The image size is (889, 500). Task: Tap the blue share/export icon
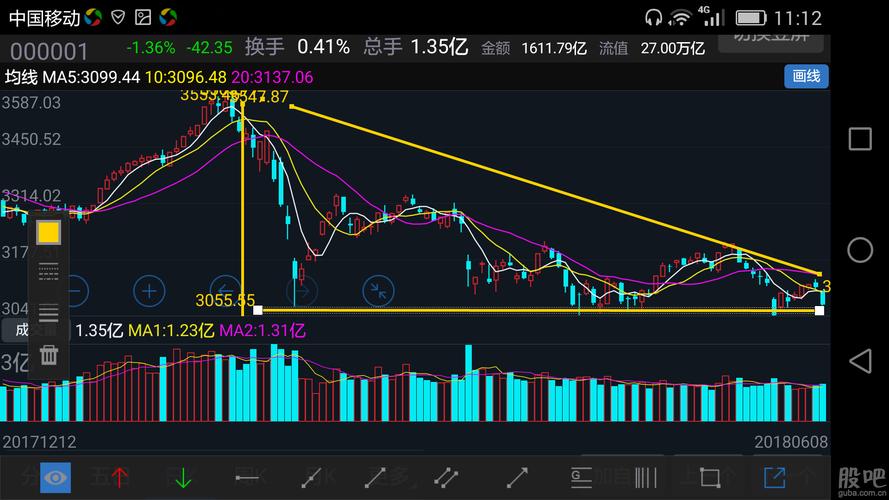pyautogui.click(x=774, y=478)
